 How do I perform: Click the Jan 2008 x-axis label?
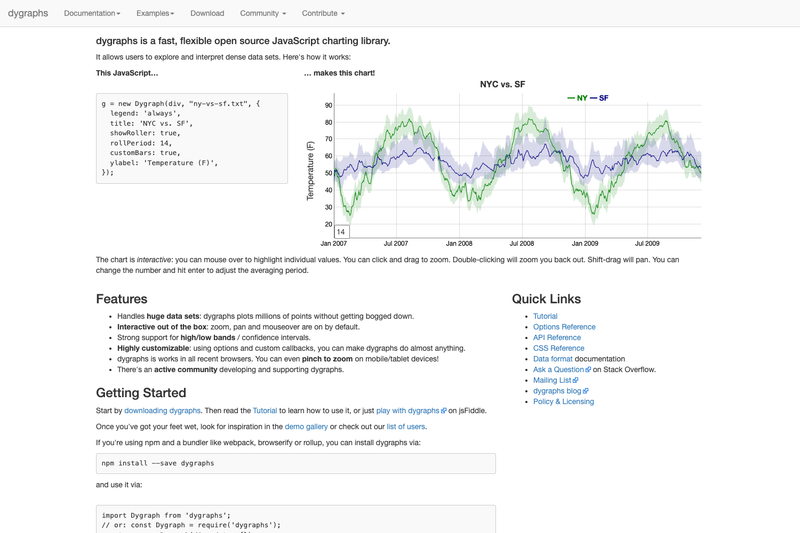459,244
